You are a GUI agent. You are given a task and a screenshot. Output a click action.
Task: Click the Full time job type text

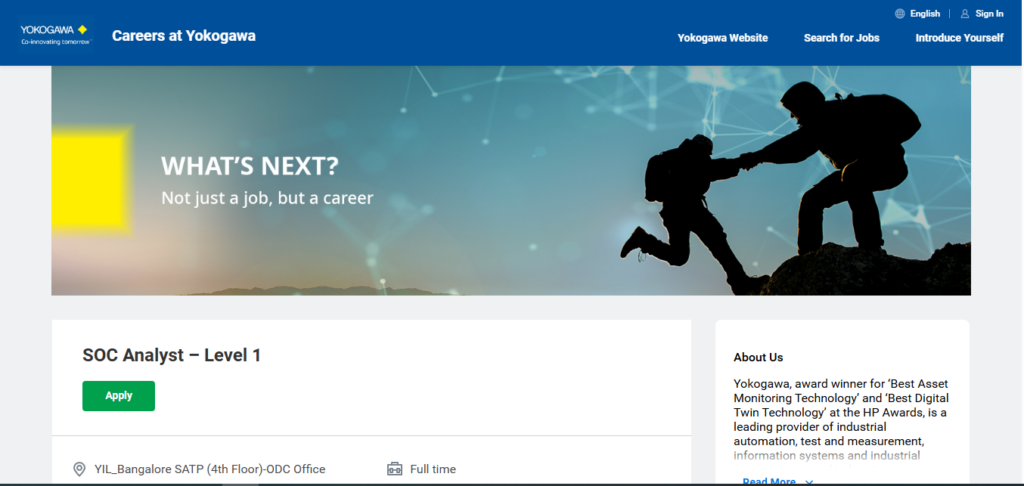433,469
